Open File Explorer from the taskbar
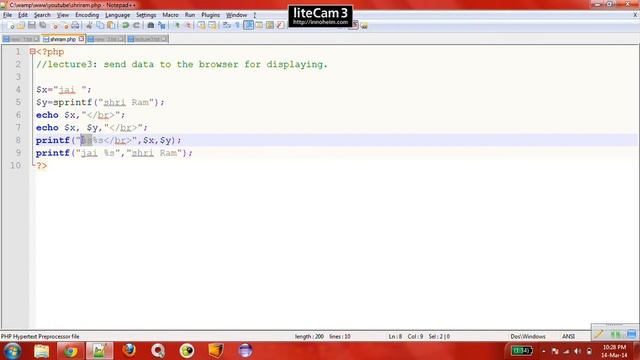Image resolution: width=640 pixels, height=360 pixels. click(42, 351)
